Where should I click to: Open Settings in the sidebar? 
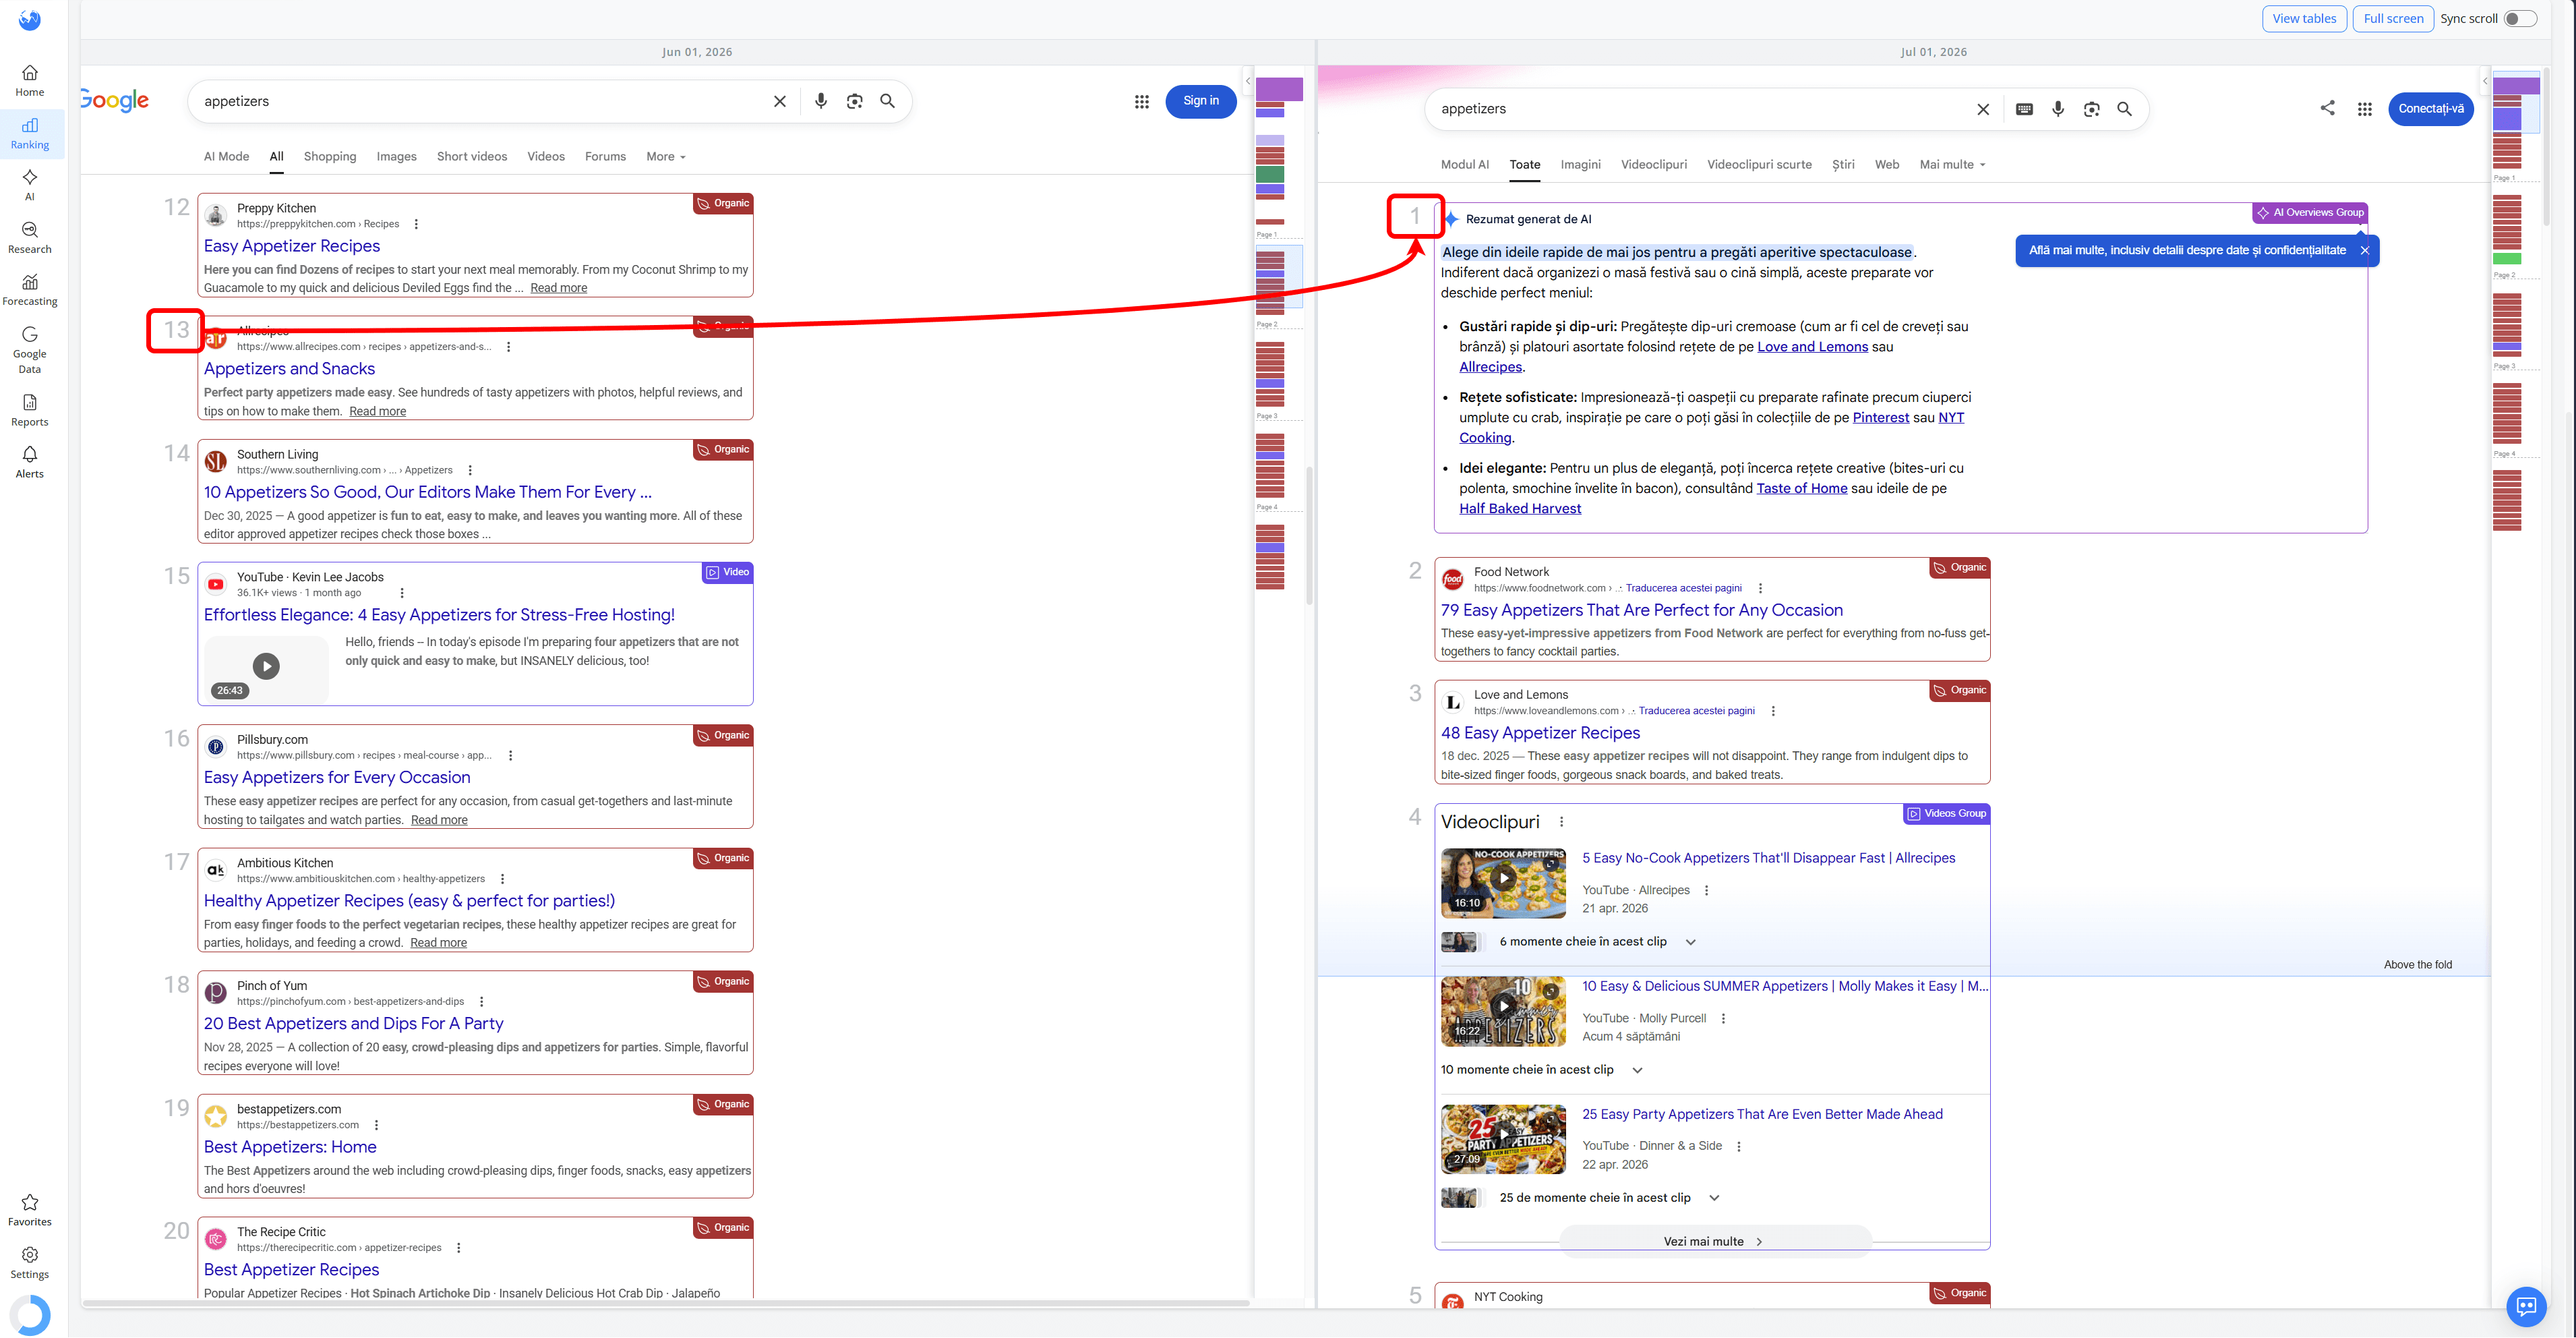tap(30, 1263)
